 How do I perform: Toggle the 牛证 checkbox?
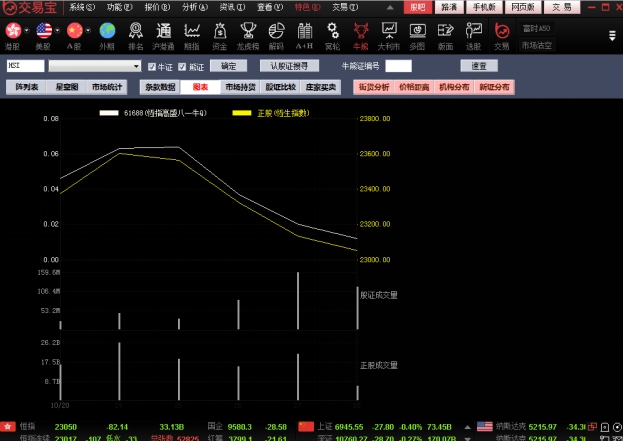point(152,66)
